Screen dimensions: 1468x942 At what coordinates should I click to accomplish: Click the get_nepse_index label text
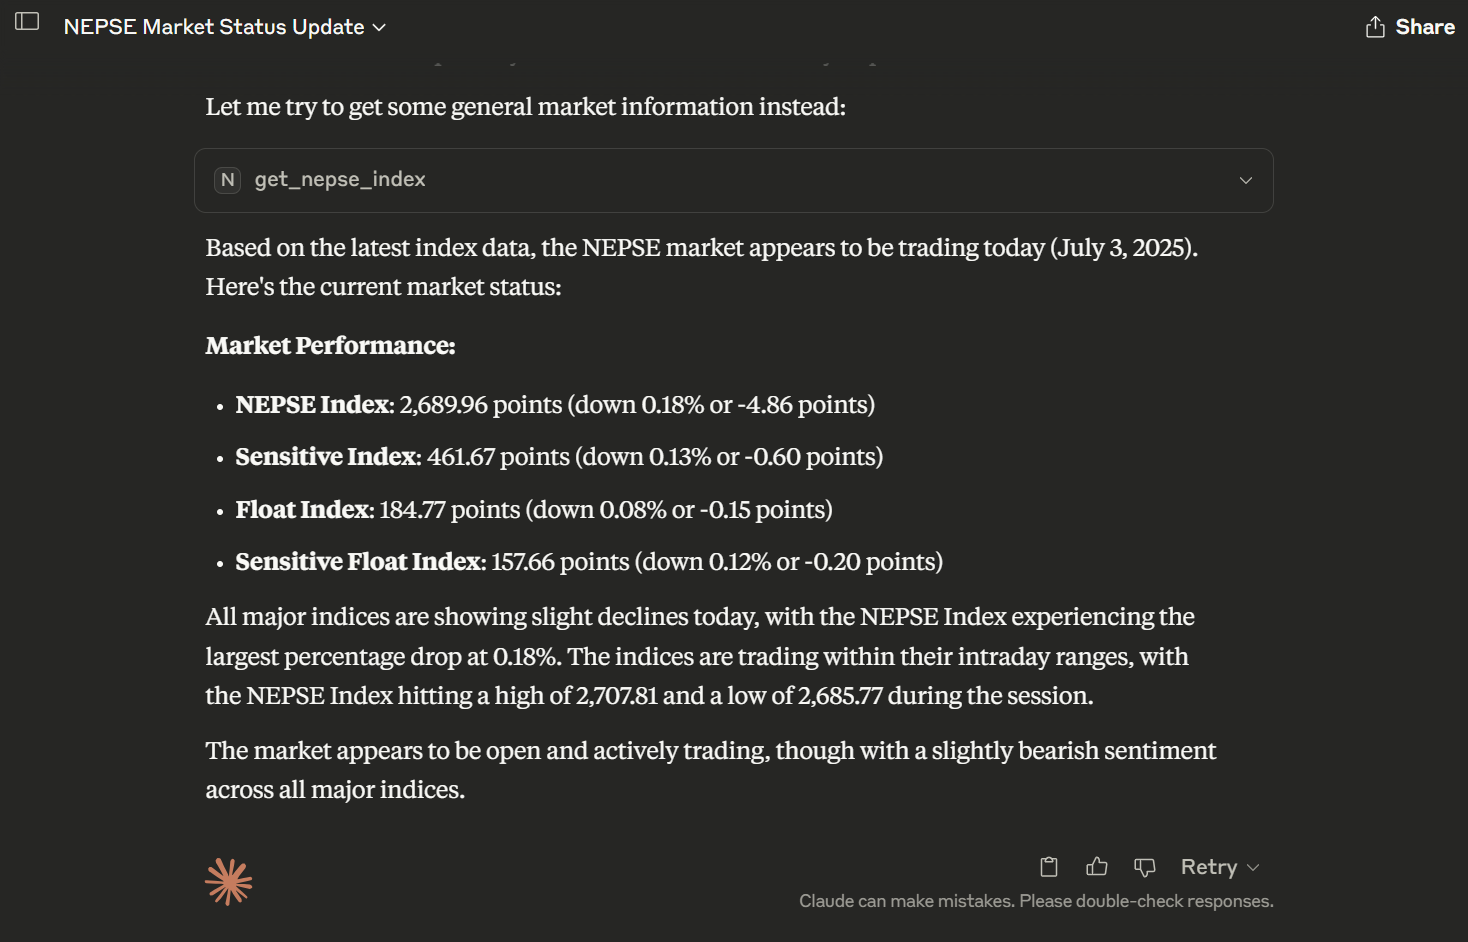click(340, 180)
